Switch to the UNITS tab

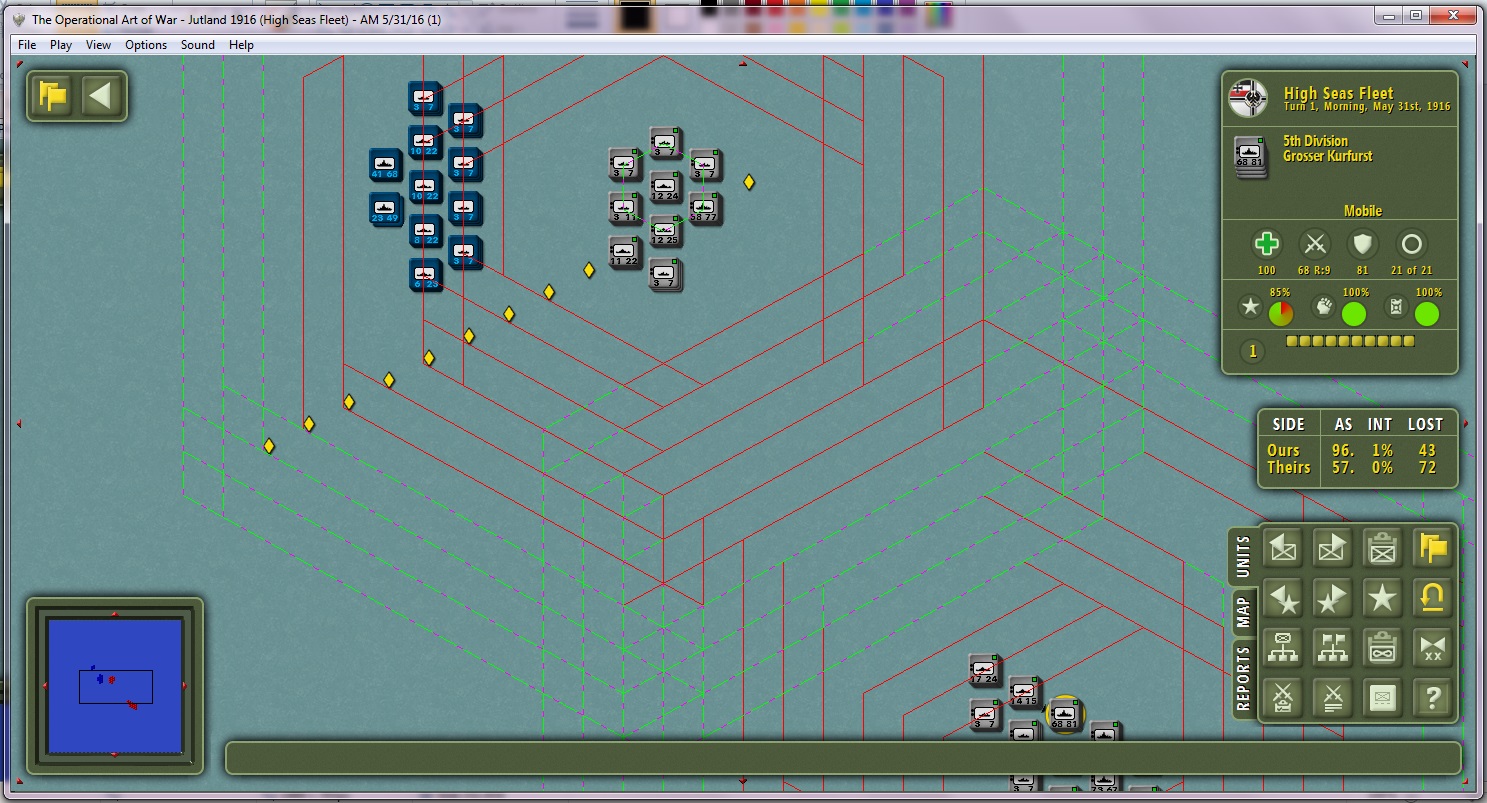(x=1243, y=557)
